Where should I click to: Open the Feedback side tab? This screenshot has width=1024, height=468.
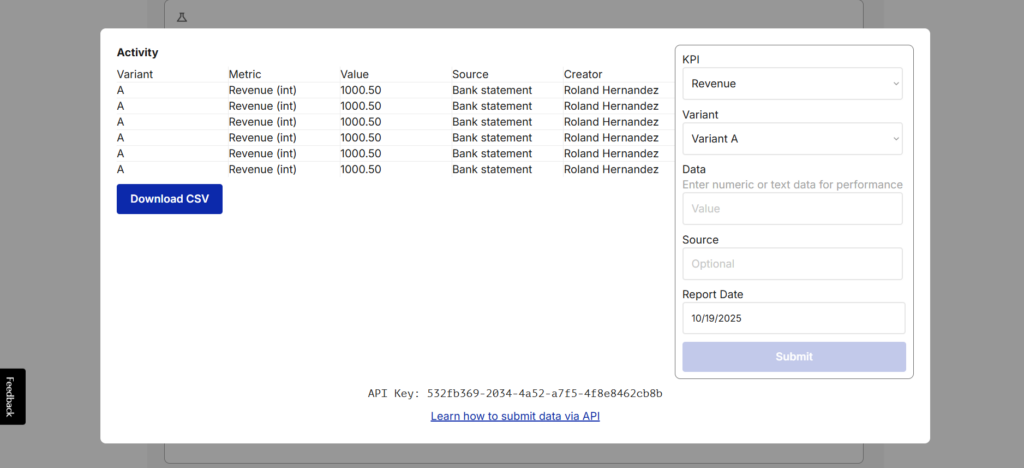pos(12,396)
